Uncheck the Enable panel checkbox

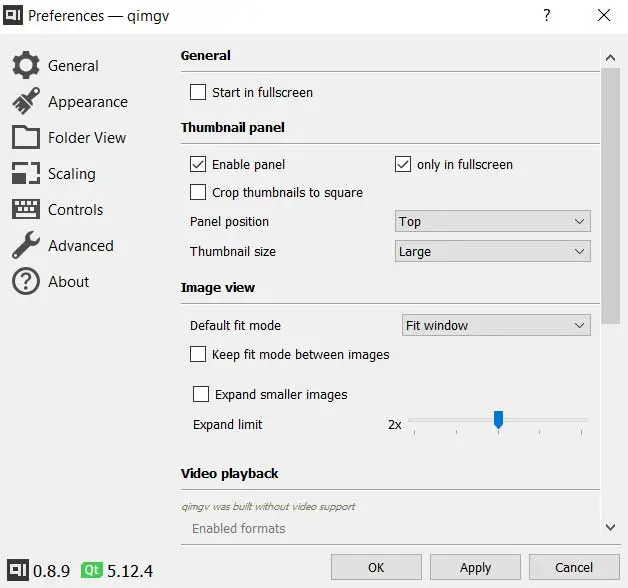coord(198,164)
